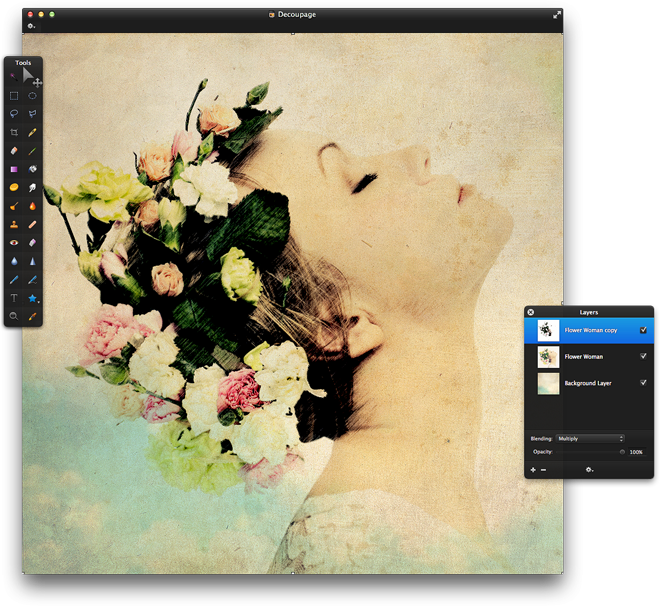Open the gear menu below window title
The image size is (660, 606).
click(x=31, y=26)
